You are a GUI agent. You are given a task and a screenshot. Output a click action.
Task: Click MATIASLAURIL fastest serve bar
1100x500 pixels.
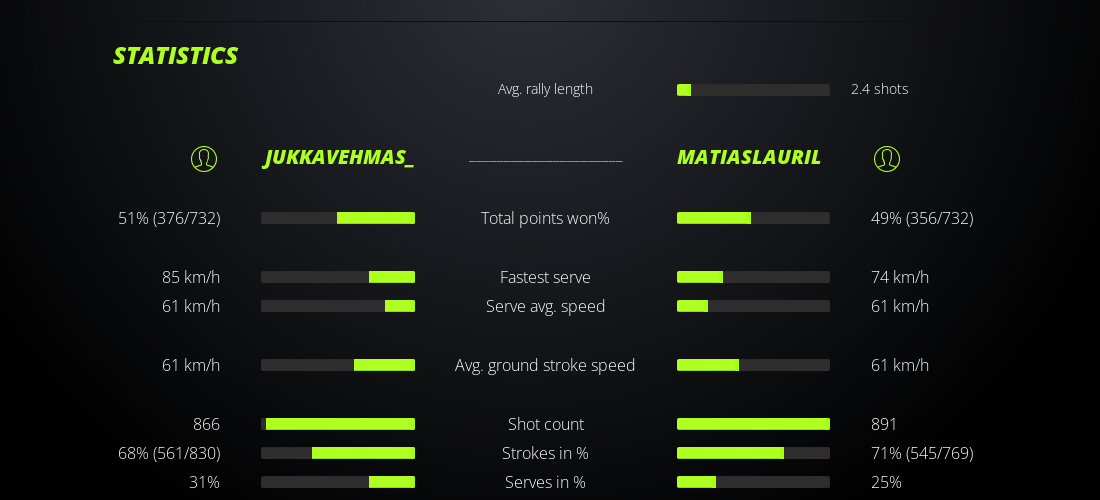click(x=753, y=277)
